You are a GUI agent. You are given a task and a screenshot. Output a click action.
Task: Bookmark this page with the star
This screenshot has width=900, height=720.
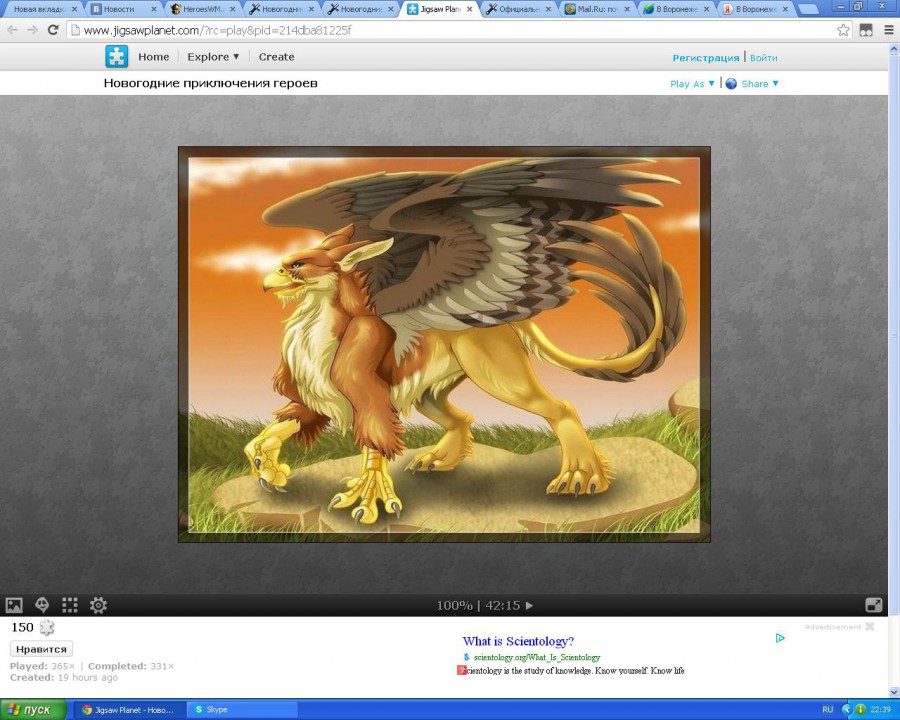click(843, 30)
